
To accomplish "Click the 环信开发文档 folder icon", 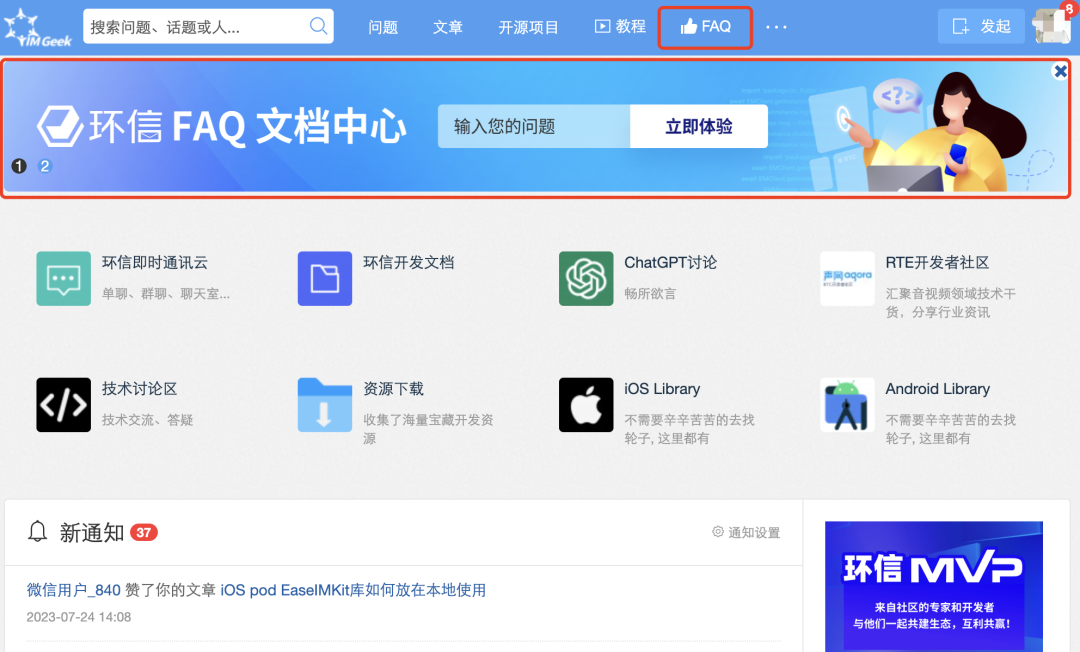I will click(x=324, y=278).
